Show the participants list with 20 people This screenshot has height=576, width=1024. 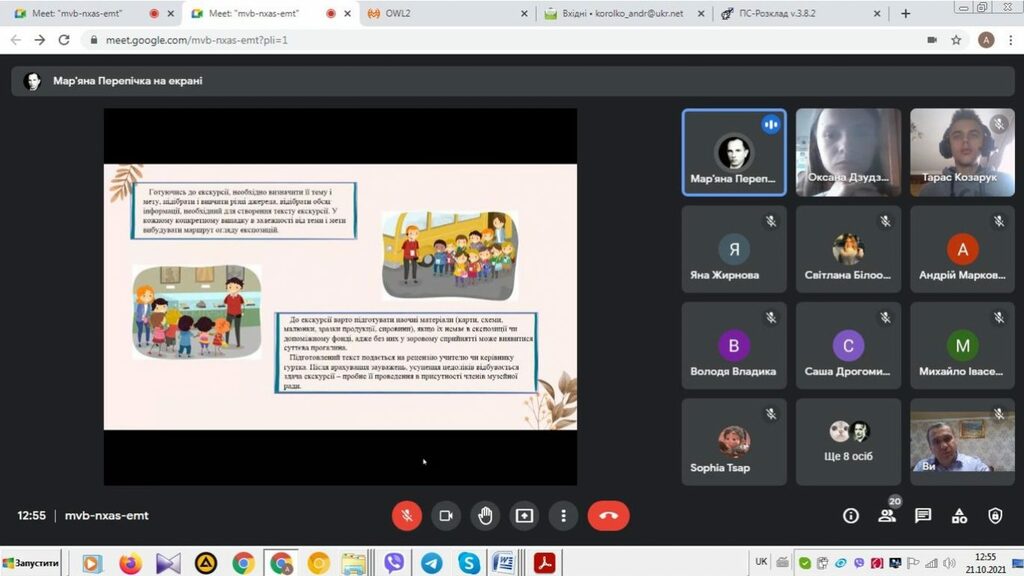pos(887,515)
